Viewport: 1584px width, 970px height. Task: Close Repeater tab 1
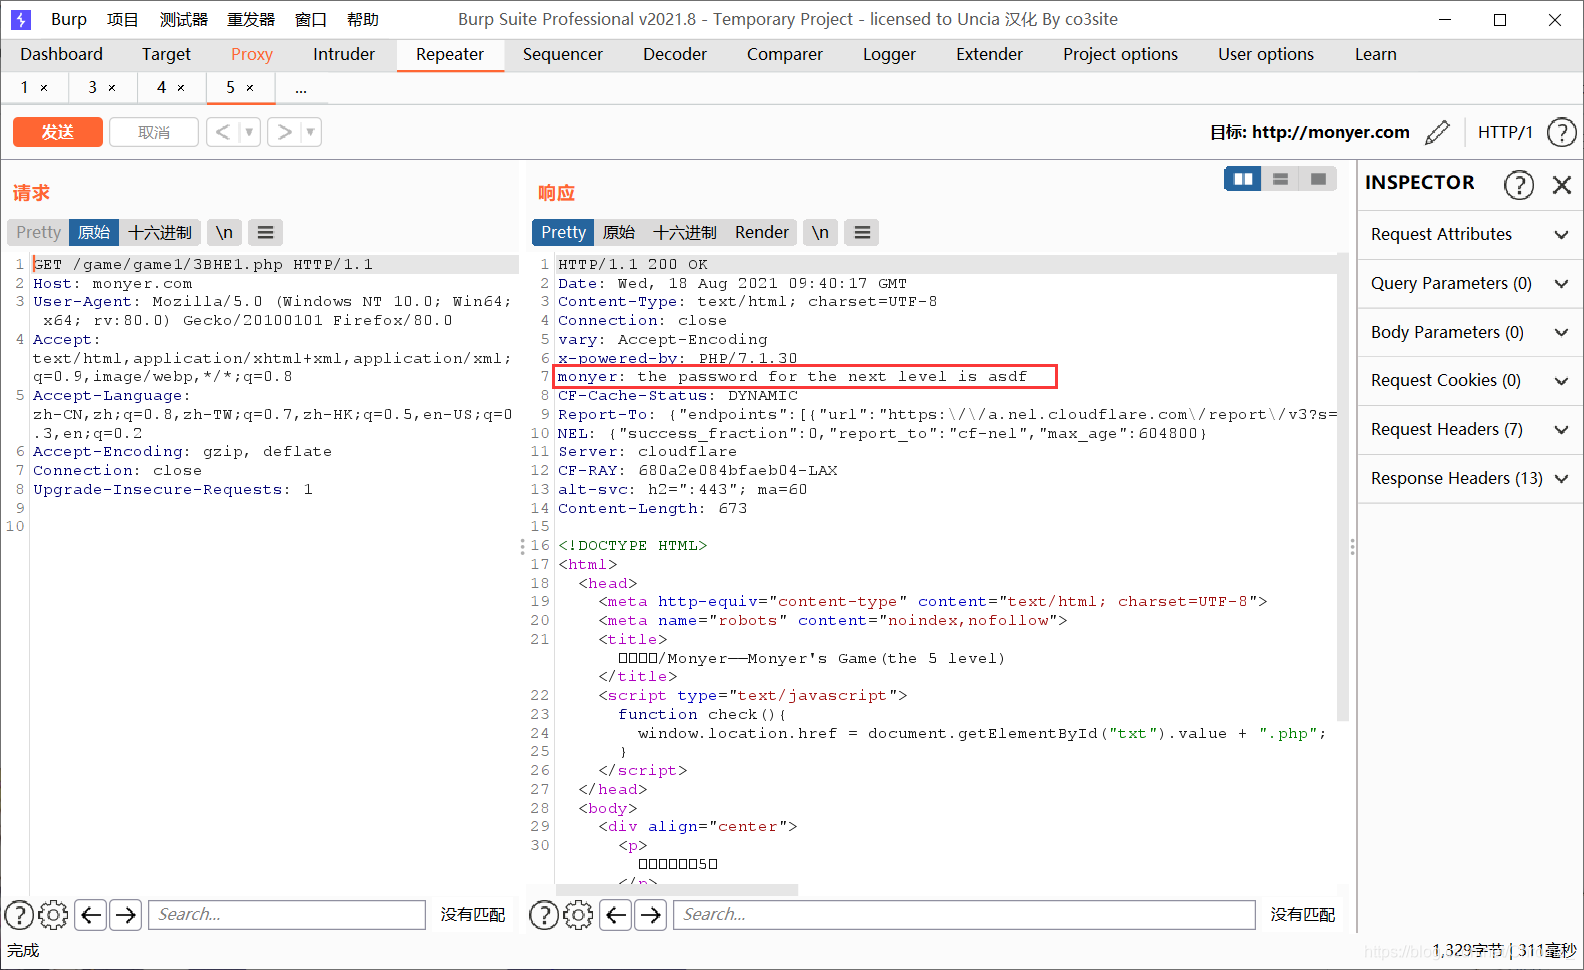(44, 88)
